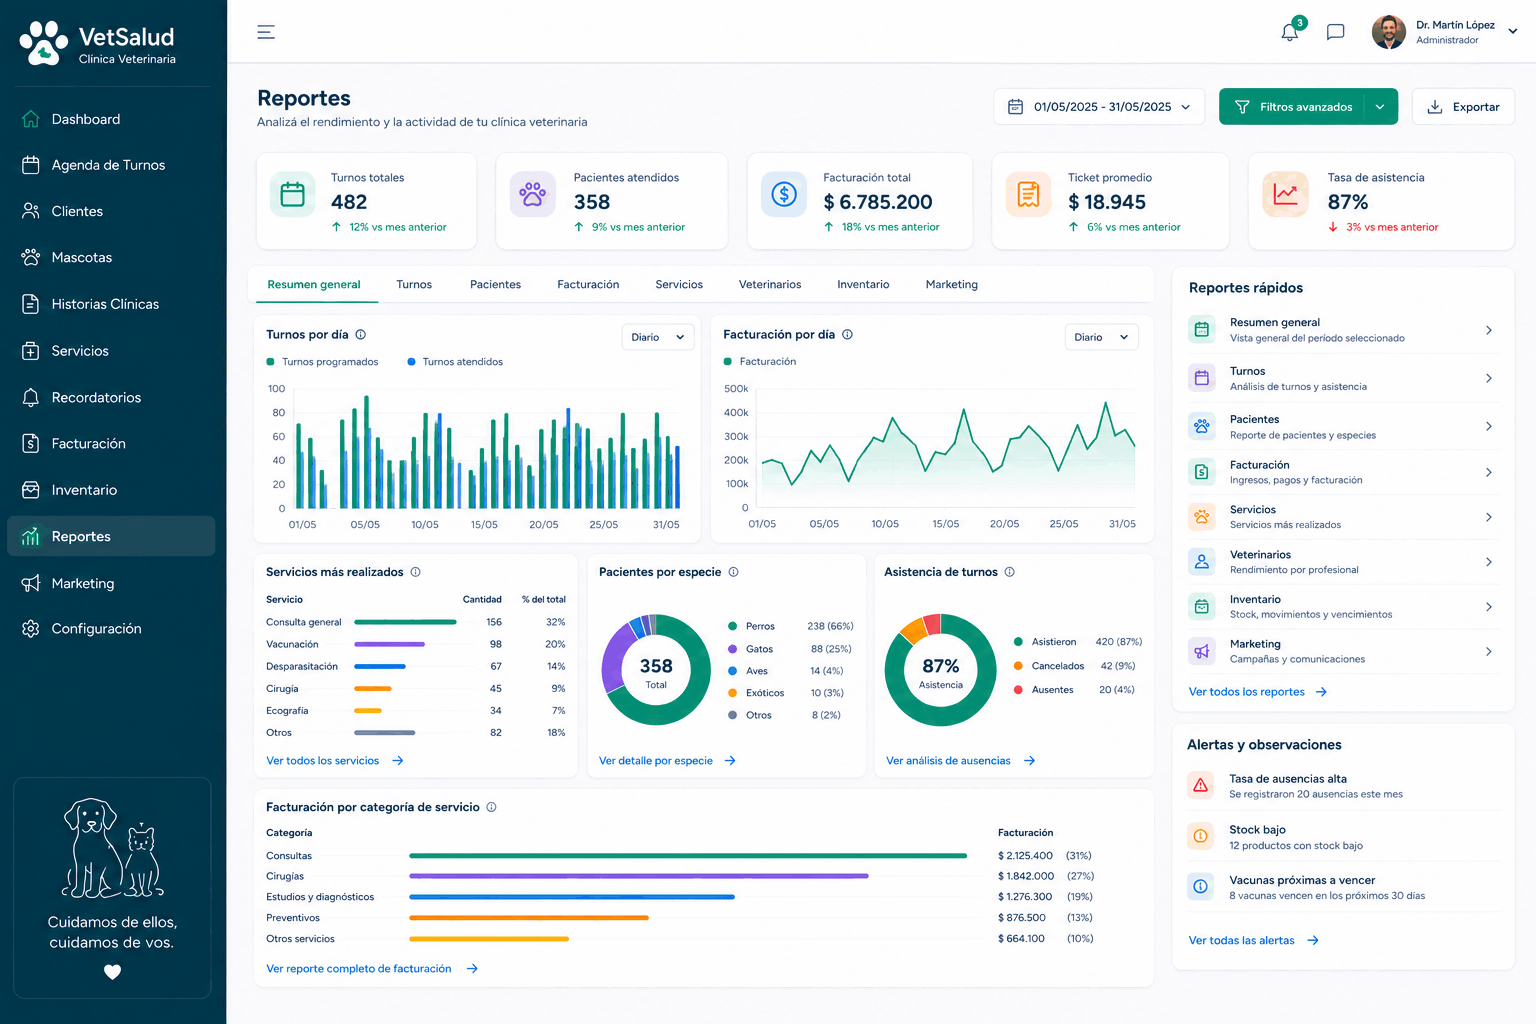
Task: Toggle the Gatos legend entry
Action: [x=751, y=649]
